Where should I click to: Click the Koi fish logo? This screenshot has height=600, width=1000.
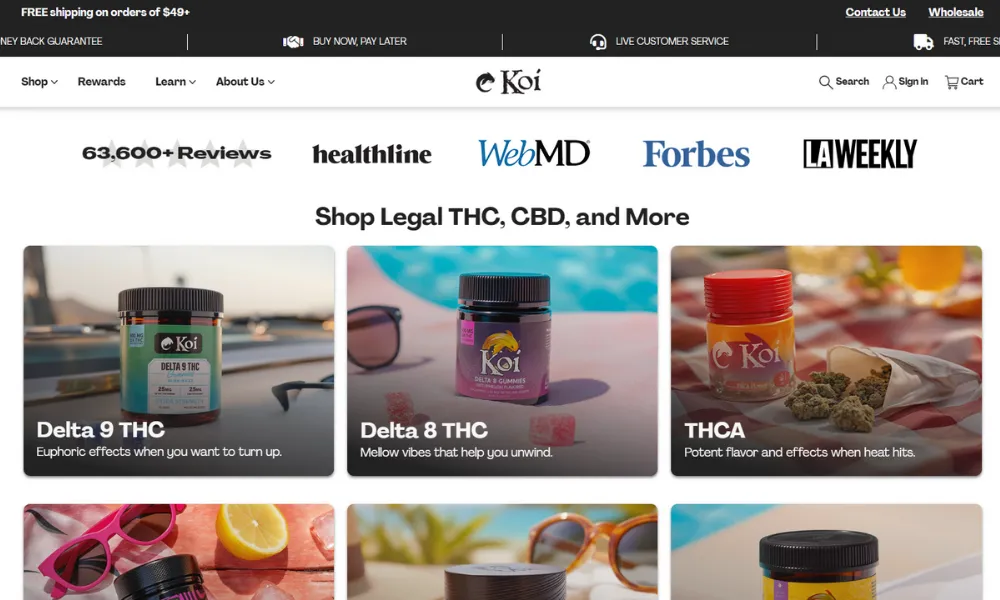pyautogui.click(x=508, y=82)
